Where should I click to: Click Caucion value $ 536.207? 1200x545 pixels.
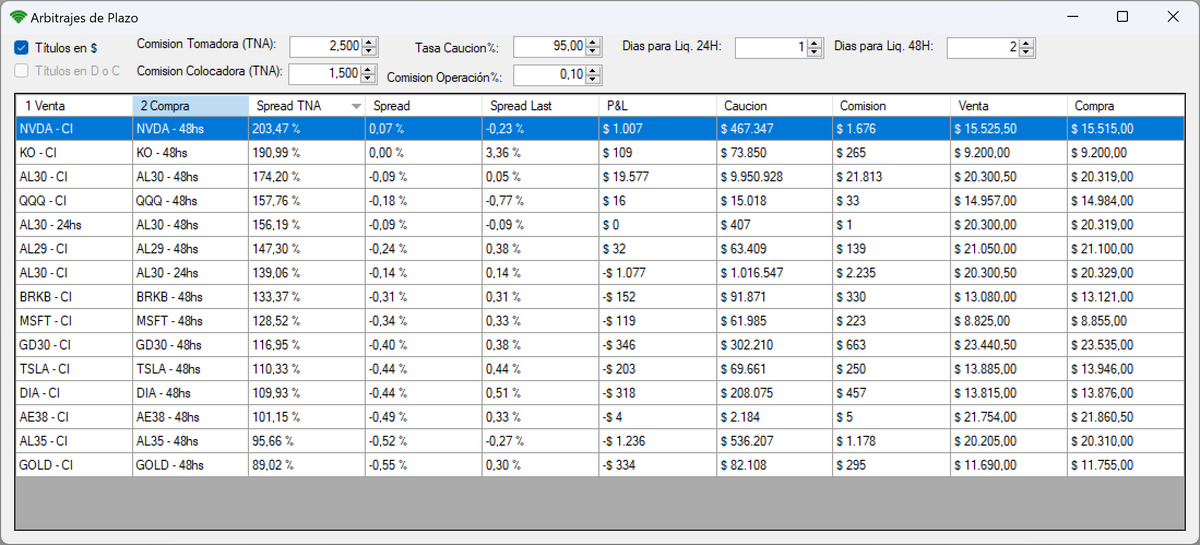(774, 441)
